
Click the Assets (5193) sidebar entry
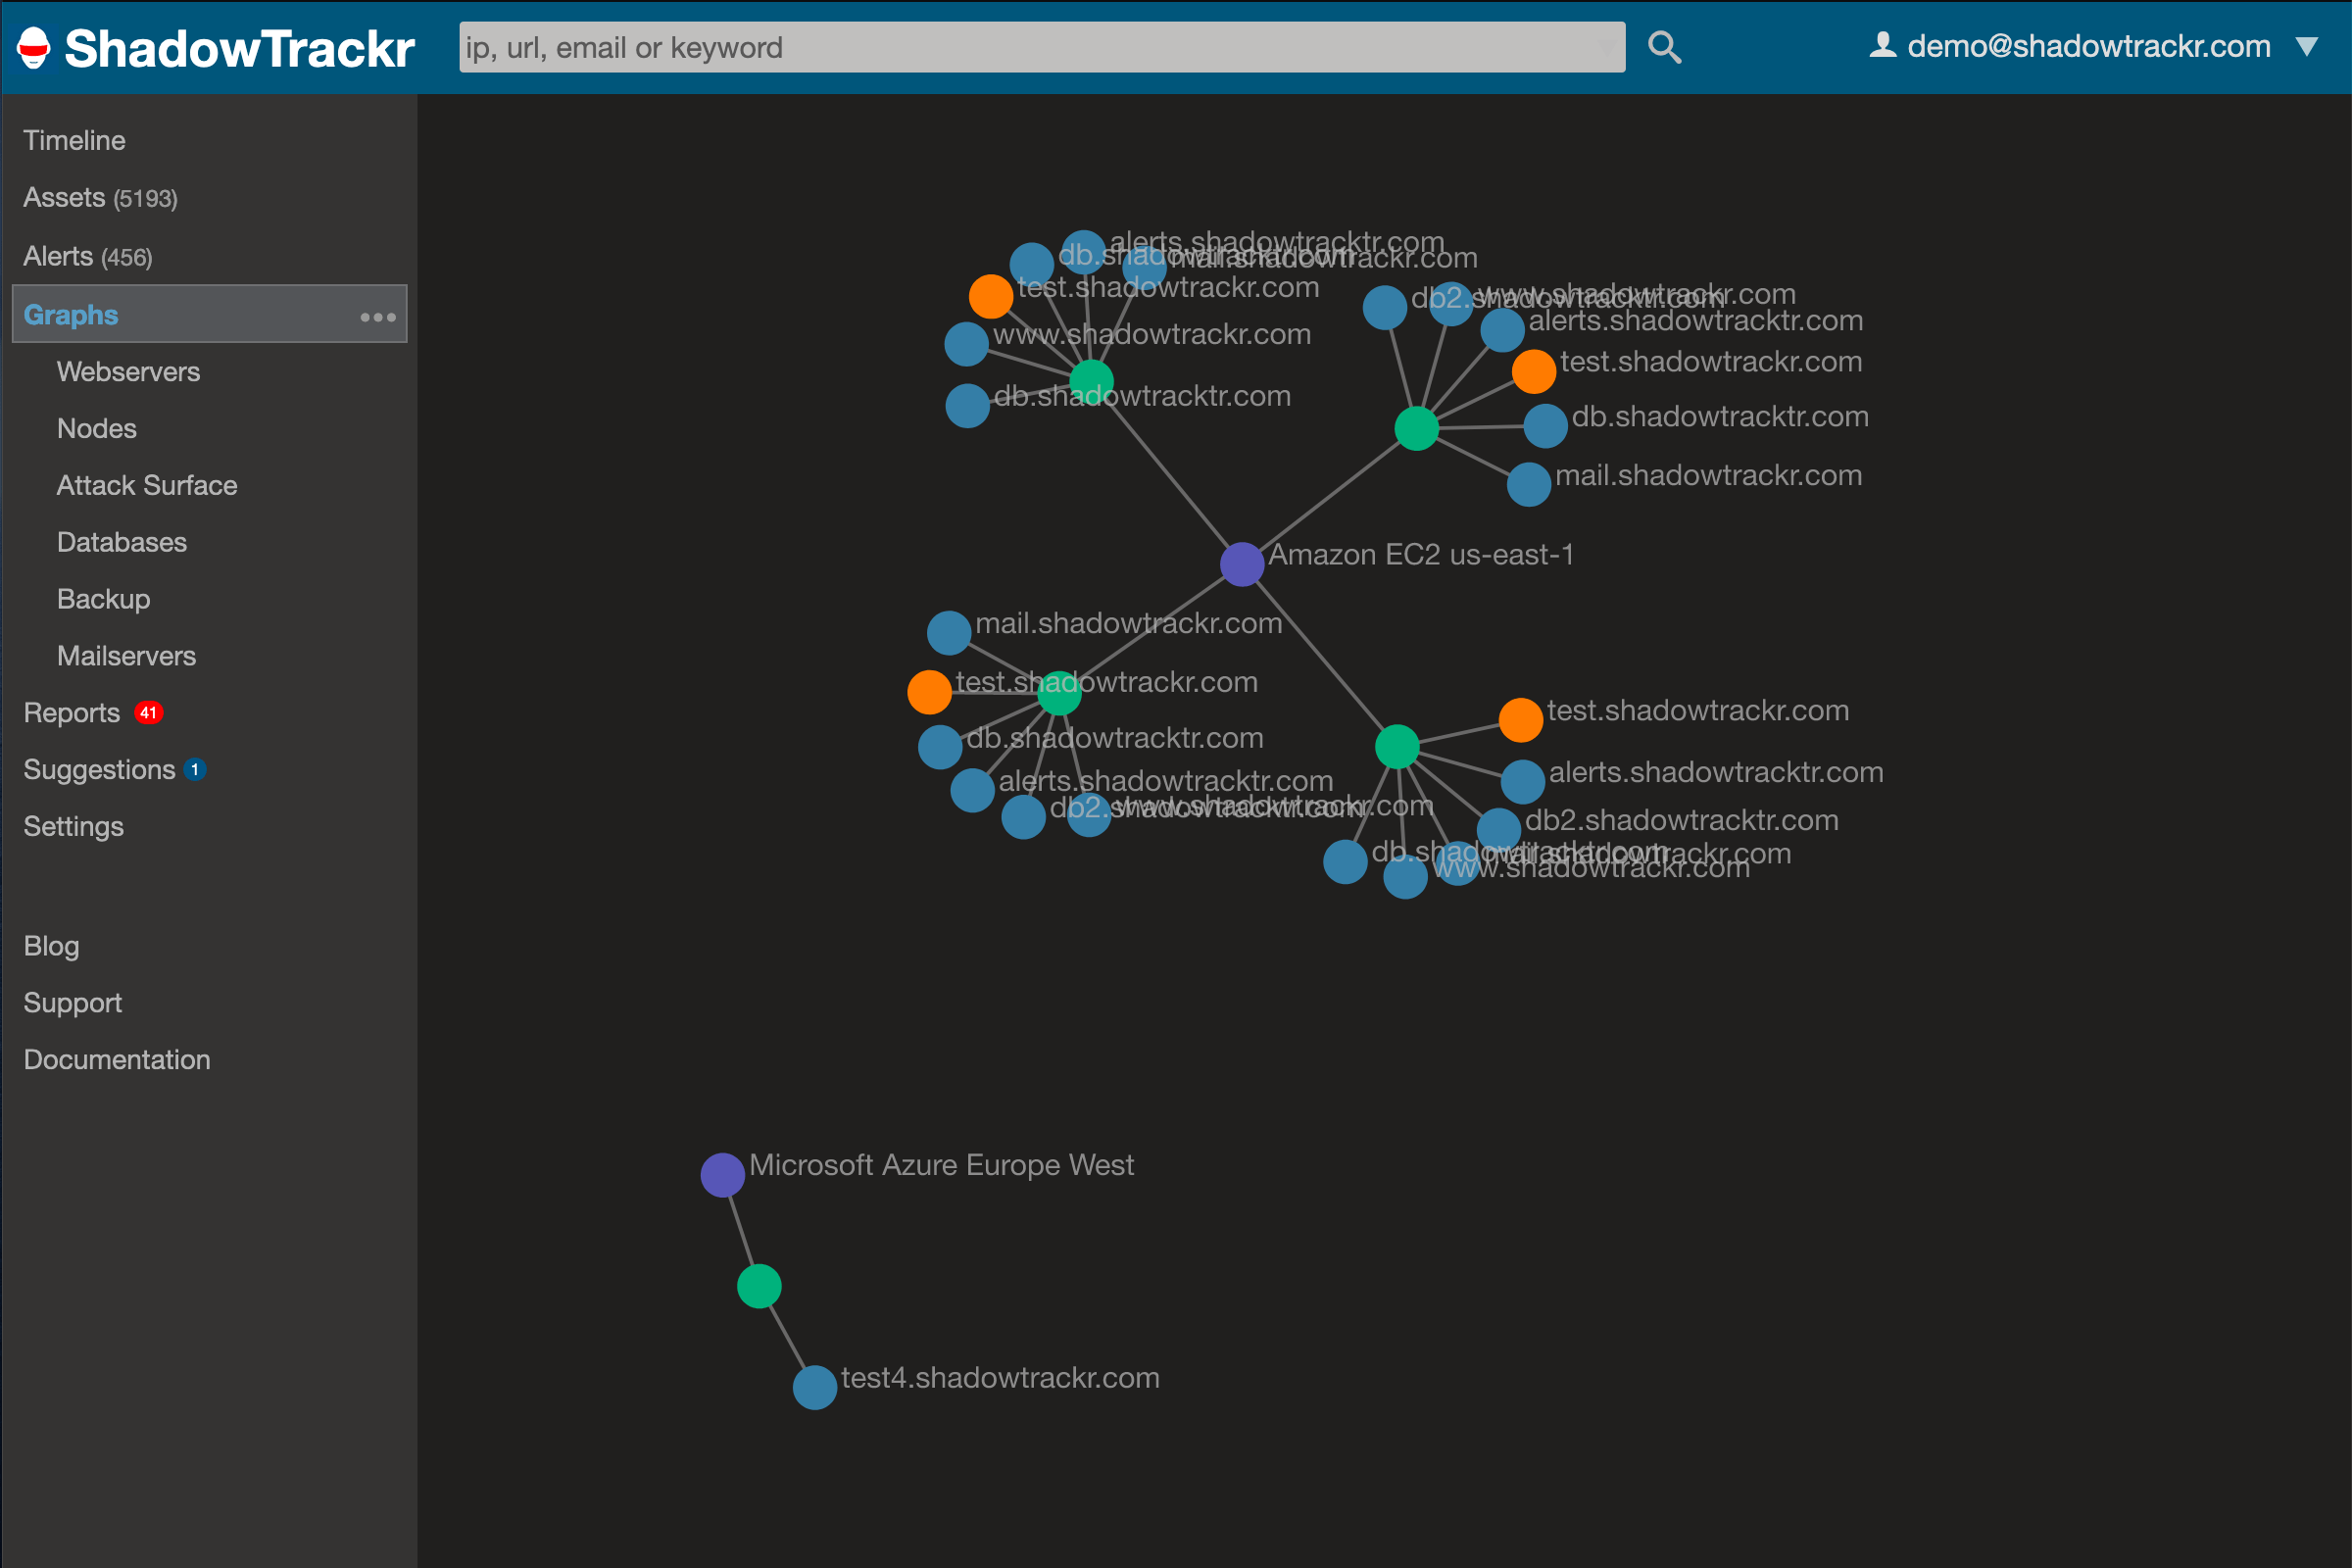(100, 197)
